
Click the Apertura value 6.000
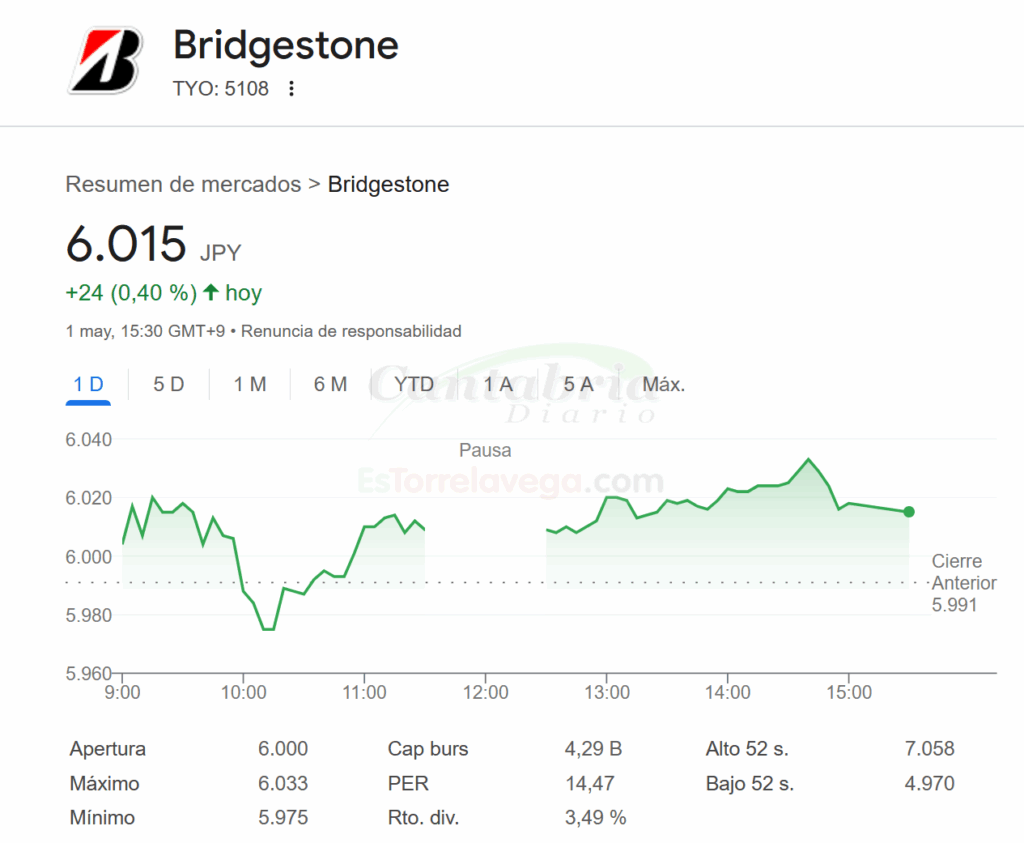click(283, 748)
